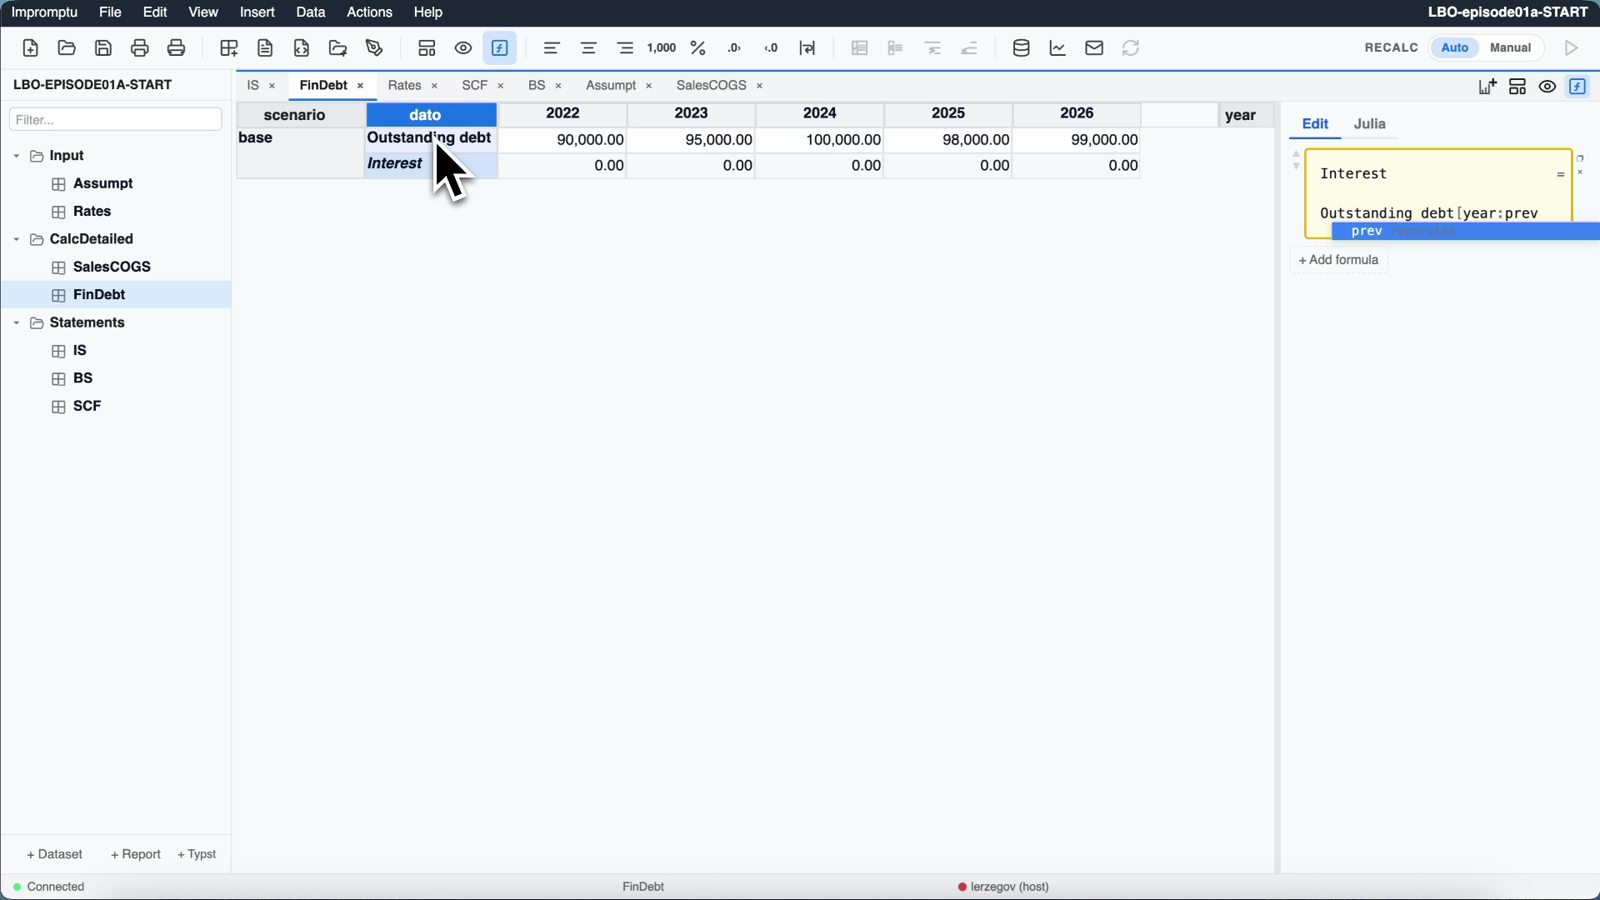Click the Filter input field in the sidebar
This screenshot has height=900, width=1600.
116,120
